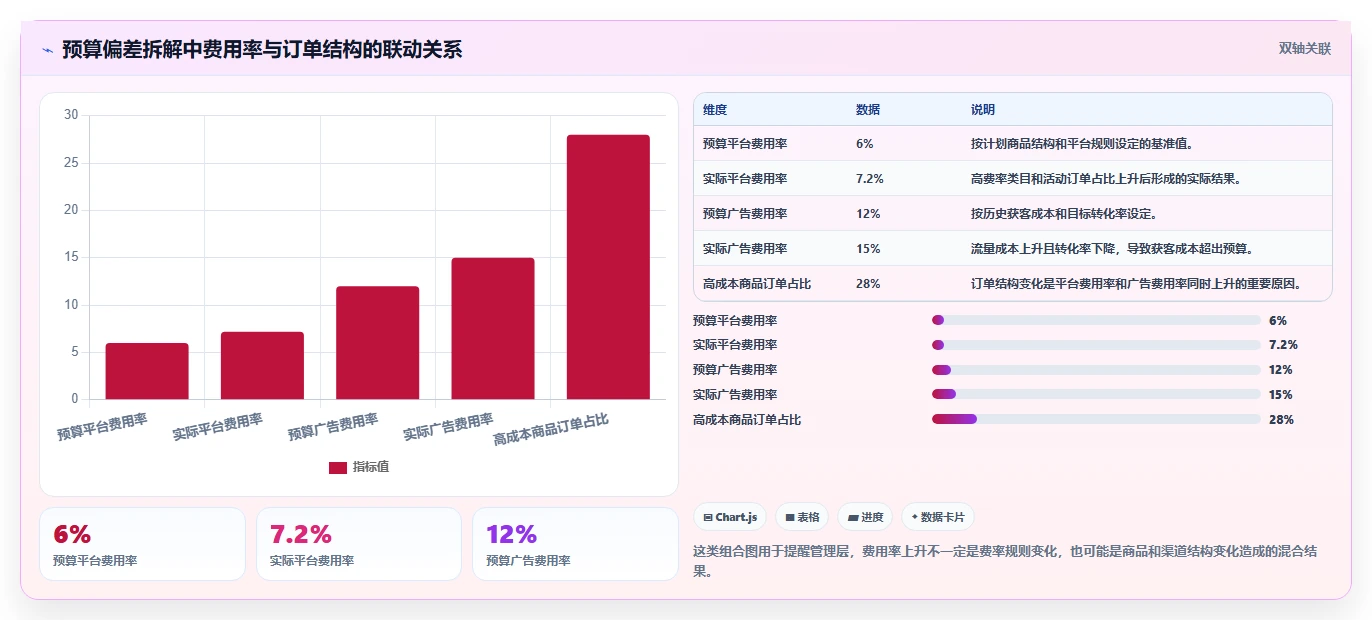Click the 28% value in table

(868, 284)
